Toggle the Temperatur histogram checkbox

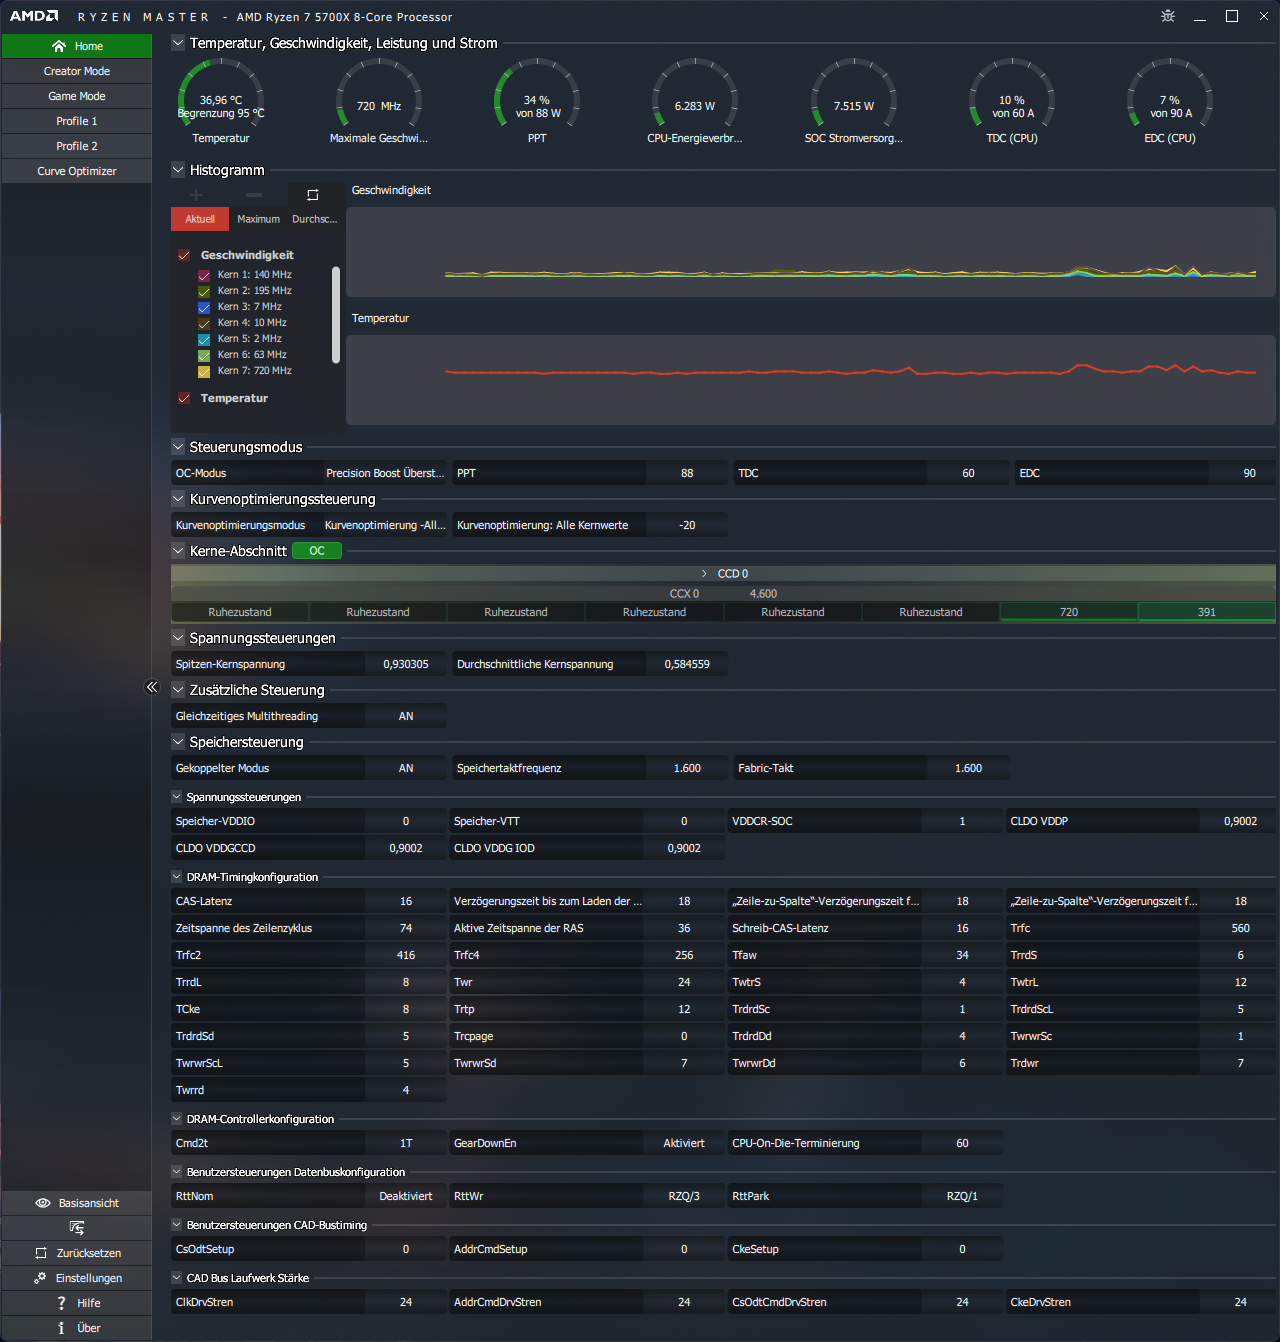tap(184, 398)
